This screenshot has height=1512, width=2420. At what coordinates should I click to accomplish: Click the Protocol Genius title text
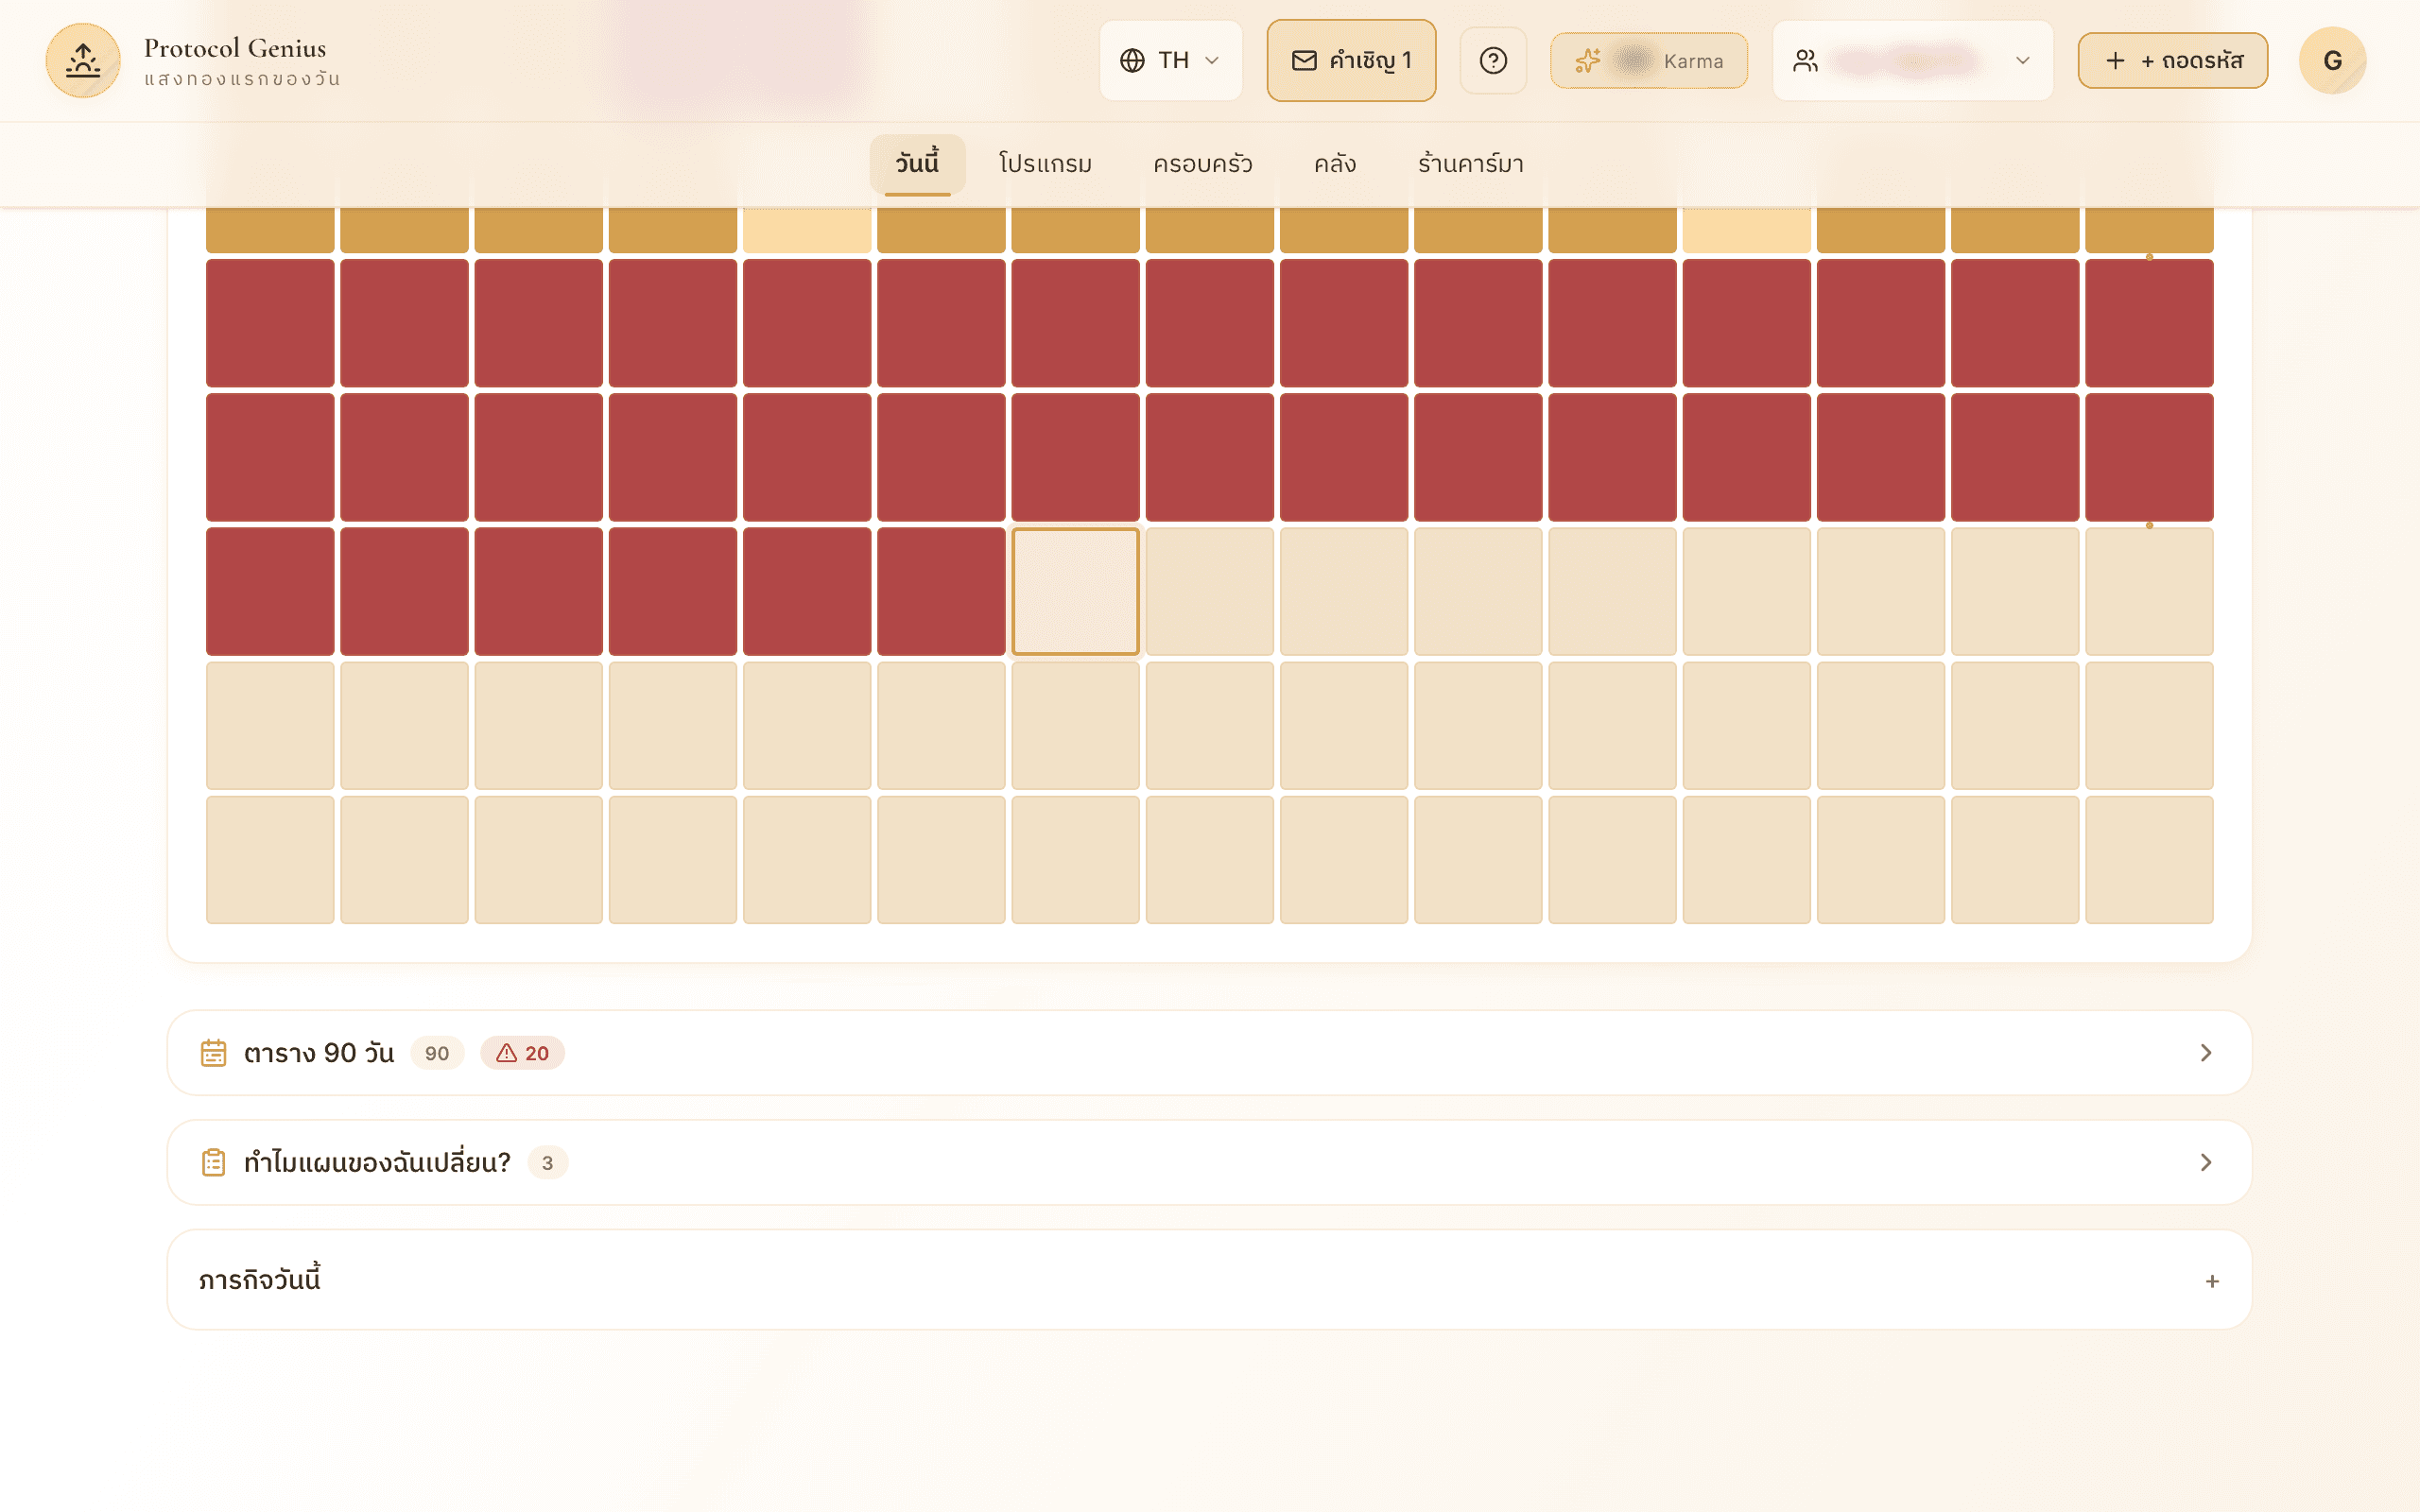click(x=235, y=48)
